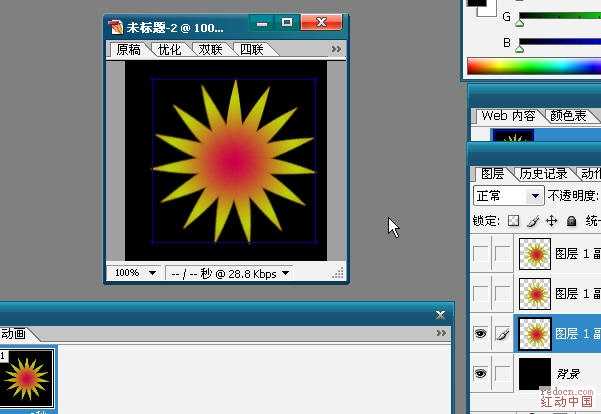Click document window flyout arrows near tabs
This screenshot has width=601, height=414.
(336, 49)
